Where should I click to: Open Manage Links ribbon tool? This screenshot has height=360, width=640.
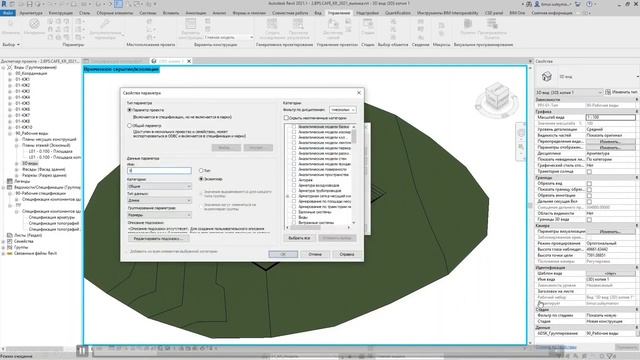333,29
